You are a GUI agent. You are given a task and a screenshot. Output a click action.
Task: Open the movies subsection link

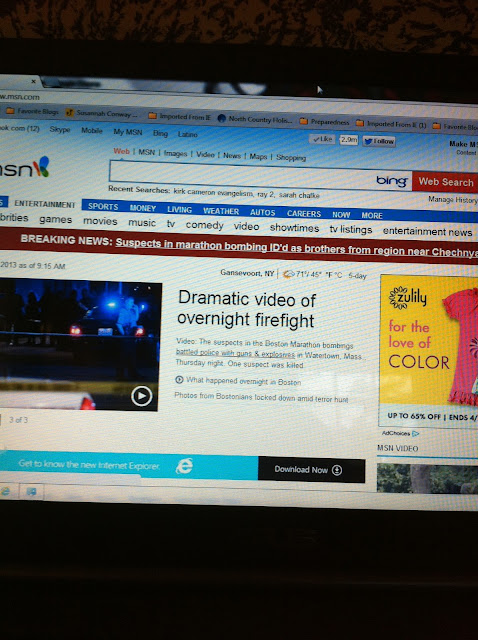[100, 221]
